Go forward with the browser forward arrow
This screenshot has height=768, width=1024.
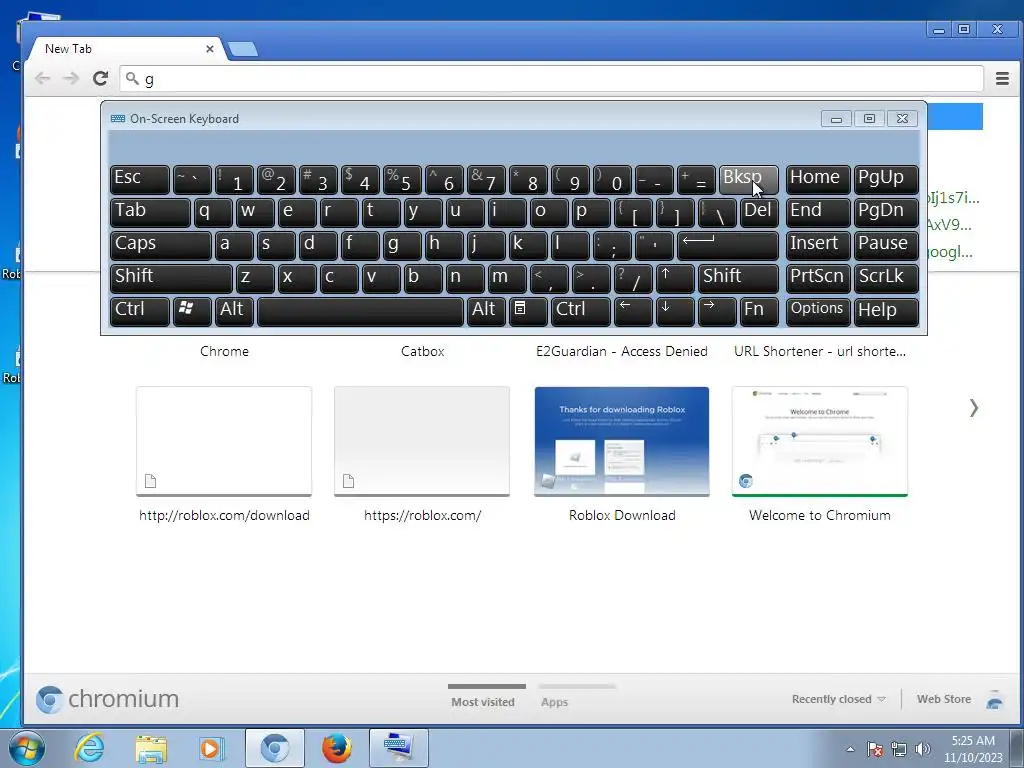71,79
